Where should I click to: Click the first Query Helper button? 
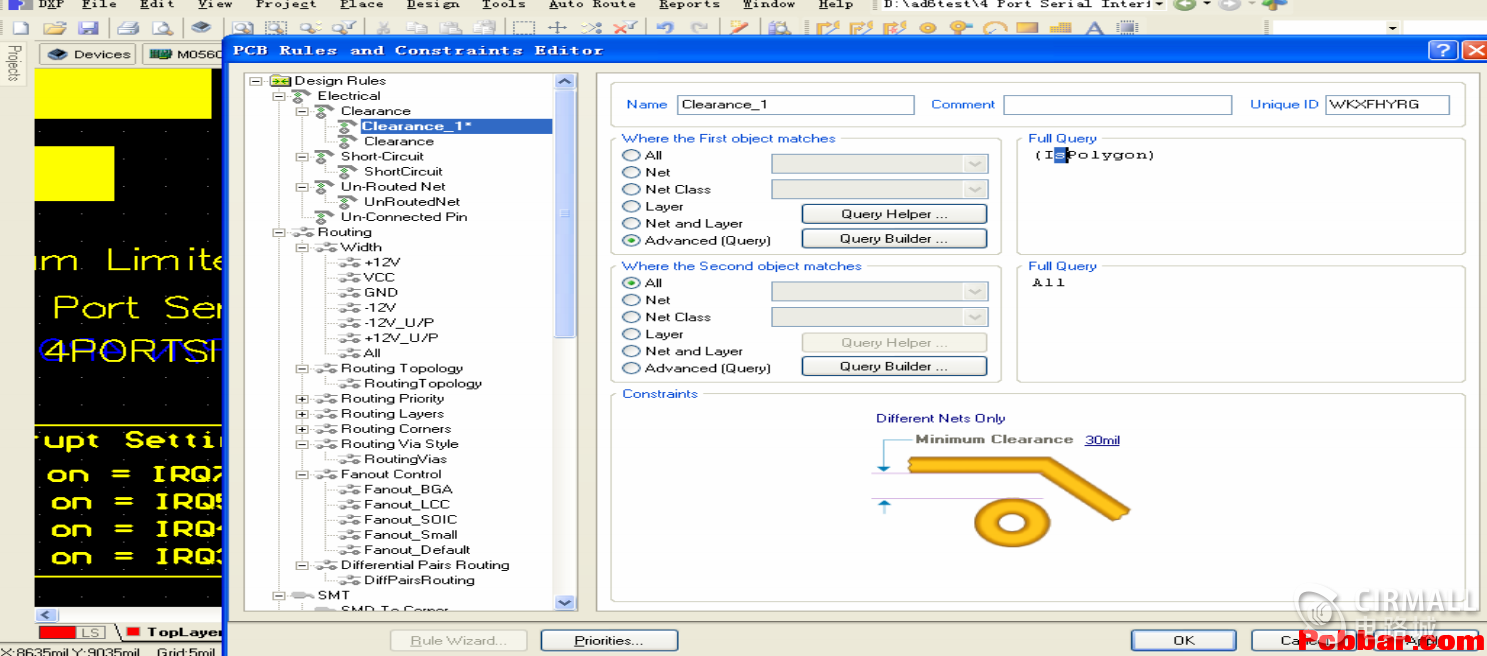point(893,214)
